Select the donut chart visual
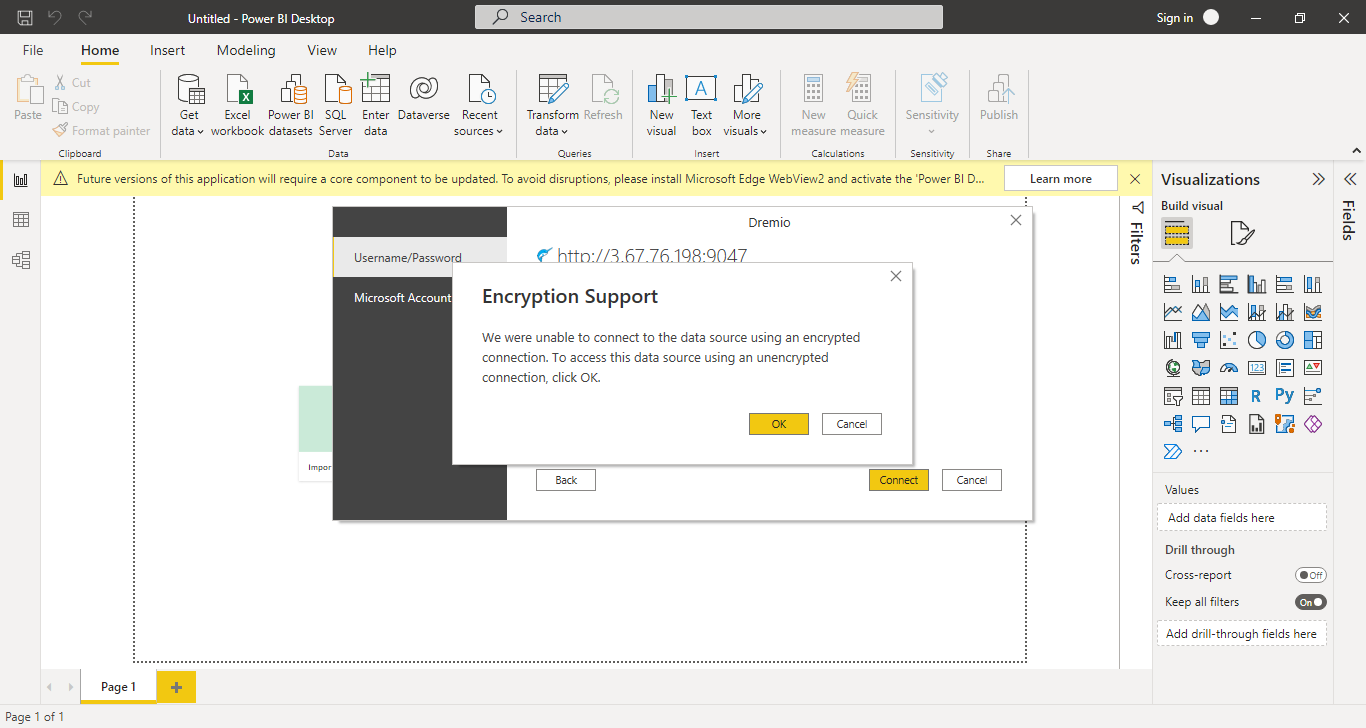This screenshot has height=728, width=1366. (1285, 341)
